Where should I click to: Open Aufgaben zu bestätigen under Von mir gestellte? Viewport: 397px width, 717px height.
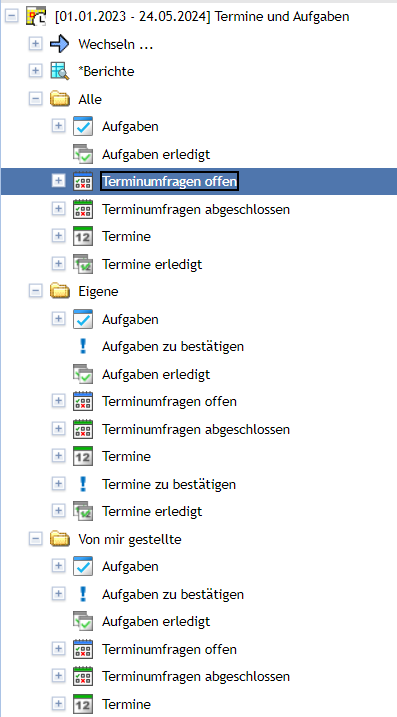coord(173,594)
